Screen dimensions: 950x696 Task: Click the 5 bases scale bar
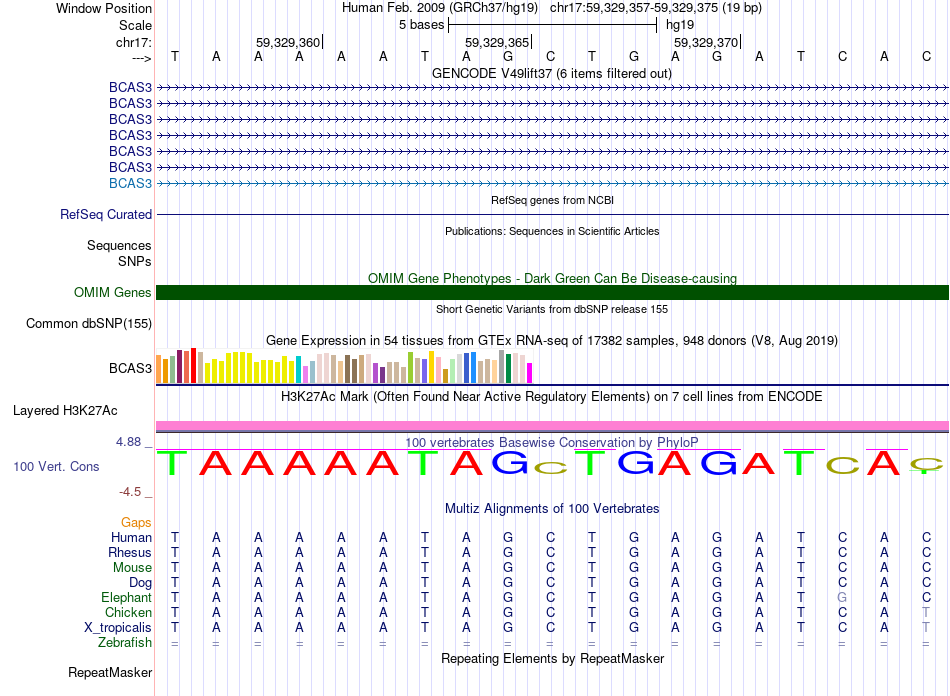[552, 25]
